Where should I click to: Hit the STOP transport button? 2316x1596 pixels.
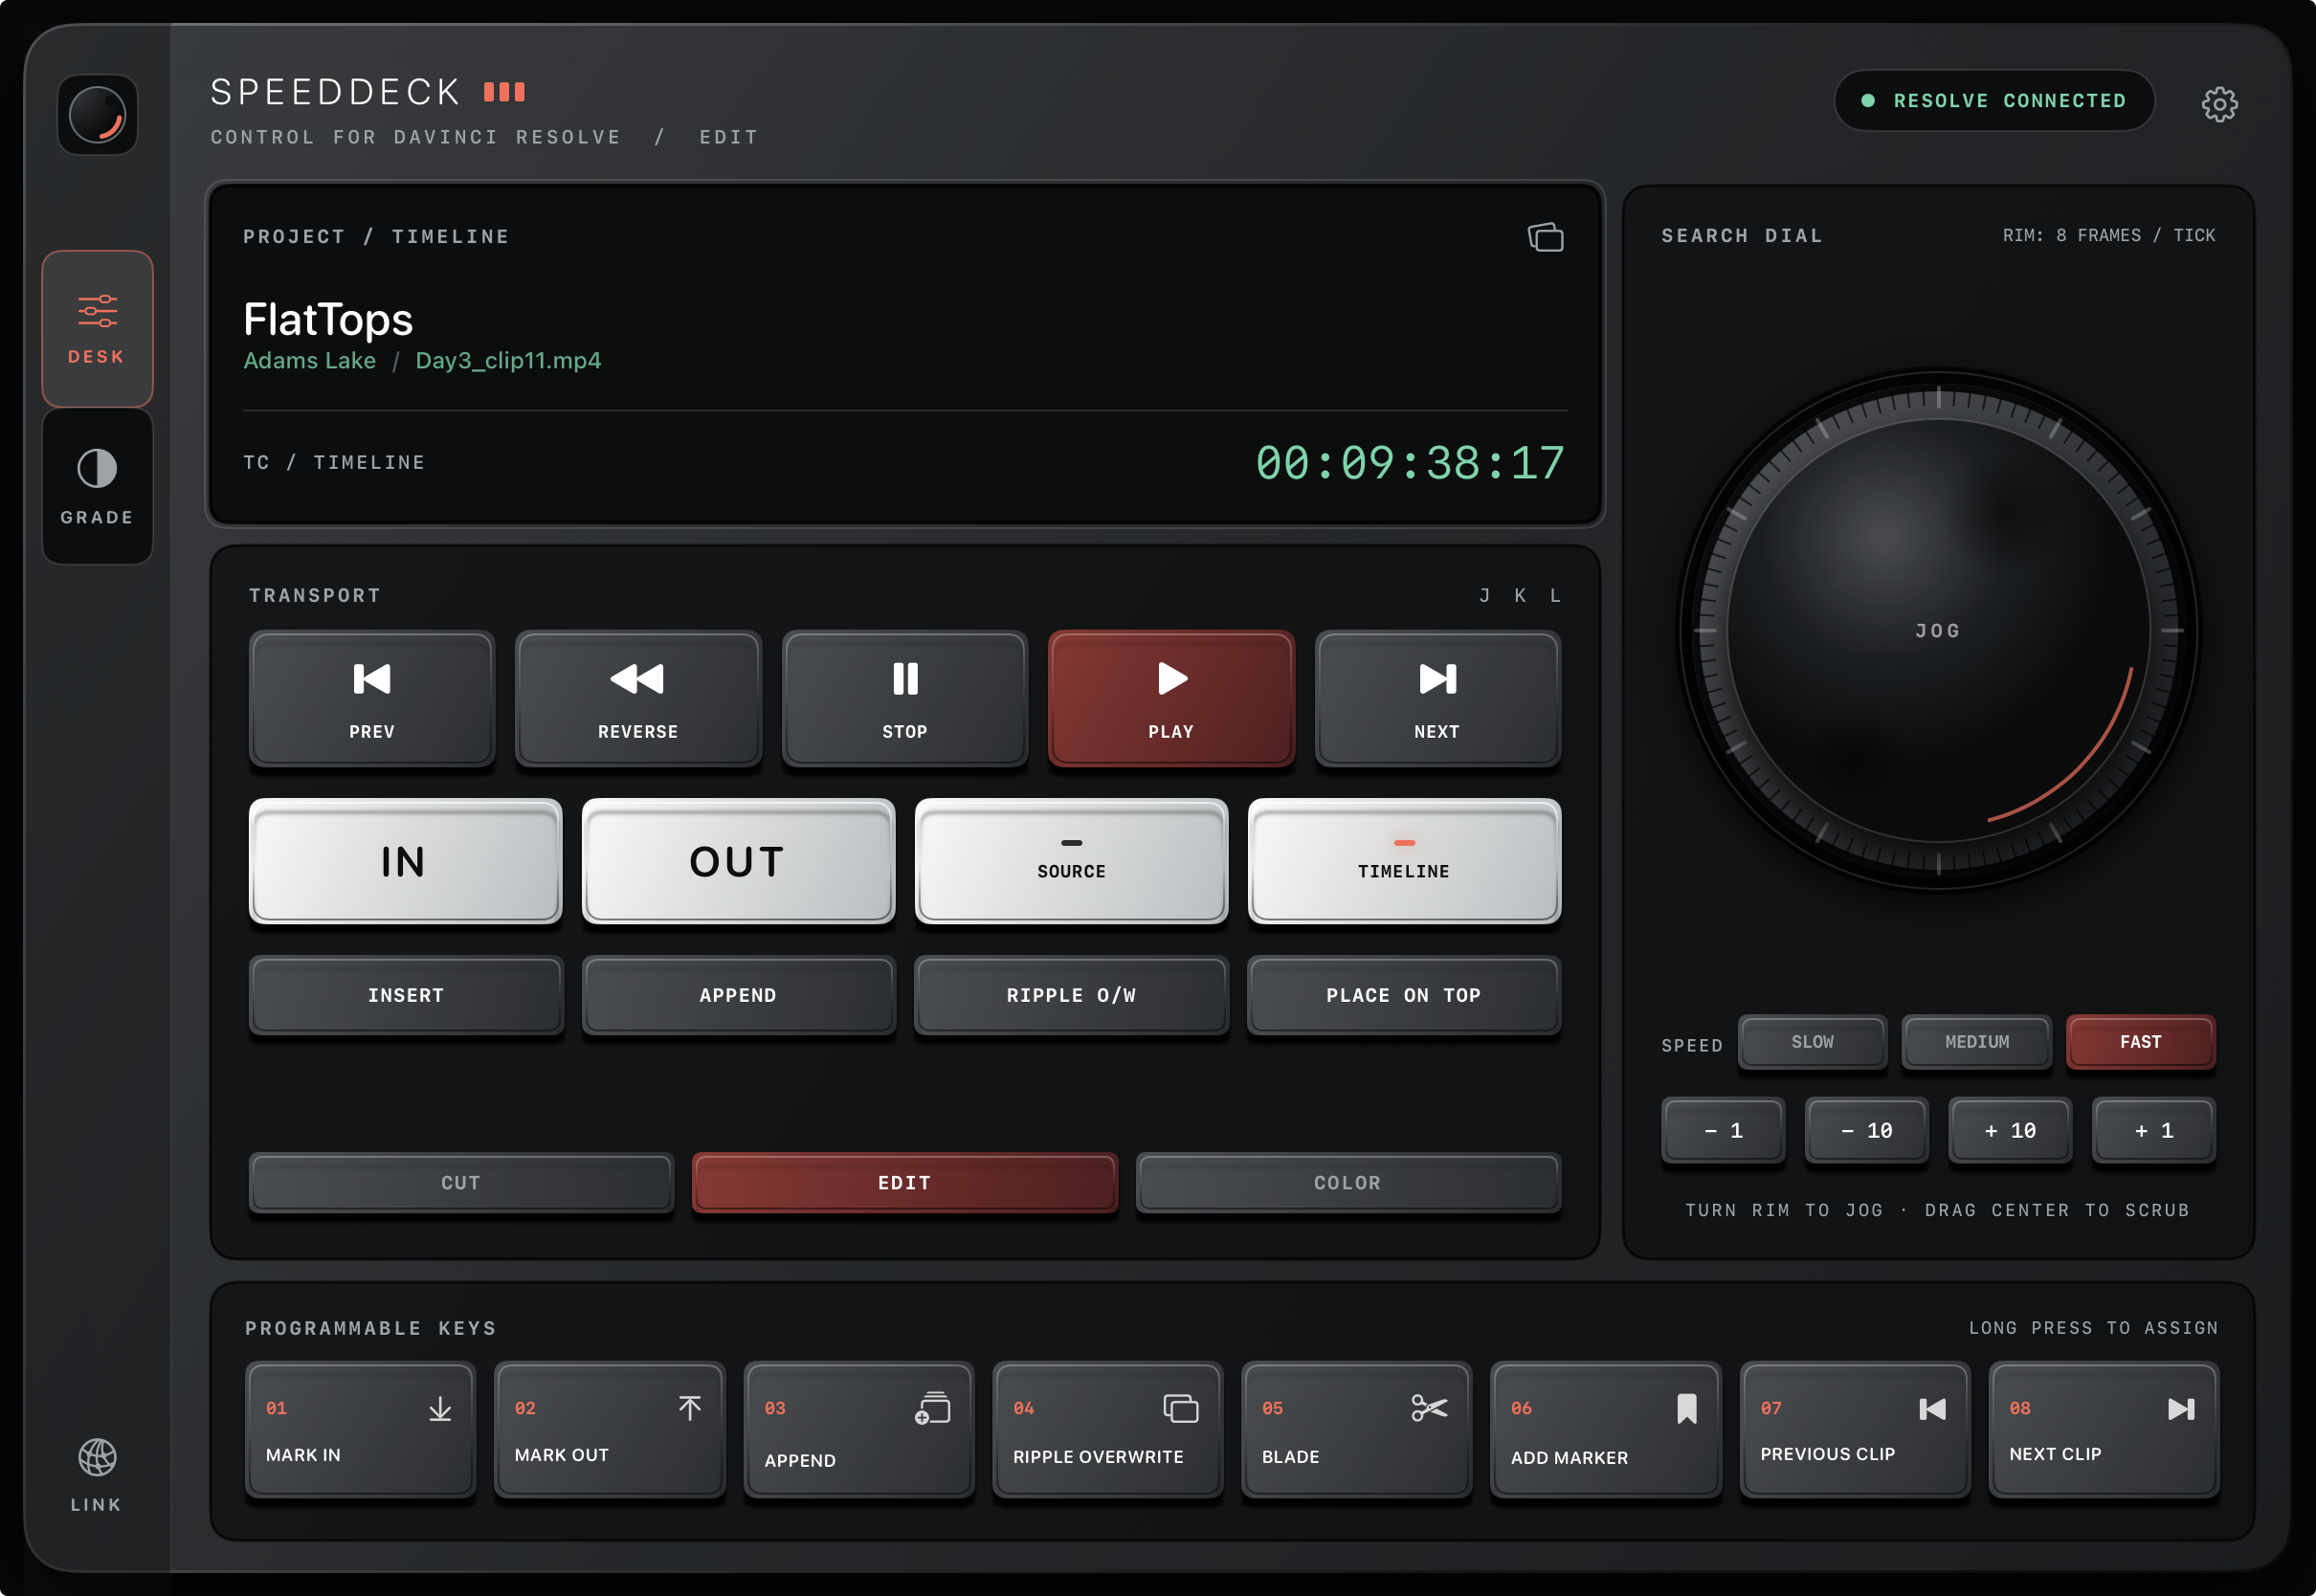pos(905,699)
